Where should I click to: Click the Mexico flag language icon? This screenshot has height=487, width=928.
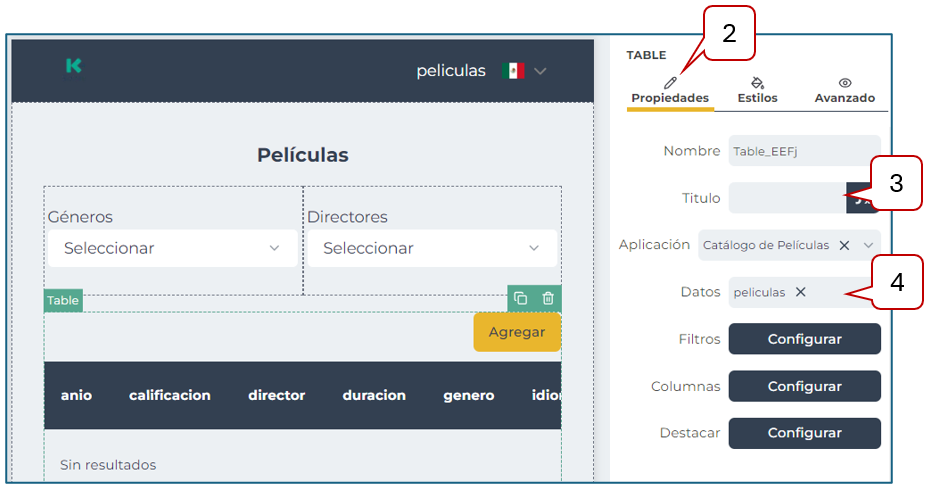[x=513, y=71]
